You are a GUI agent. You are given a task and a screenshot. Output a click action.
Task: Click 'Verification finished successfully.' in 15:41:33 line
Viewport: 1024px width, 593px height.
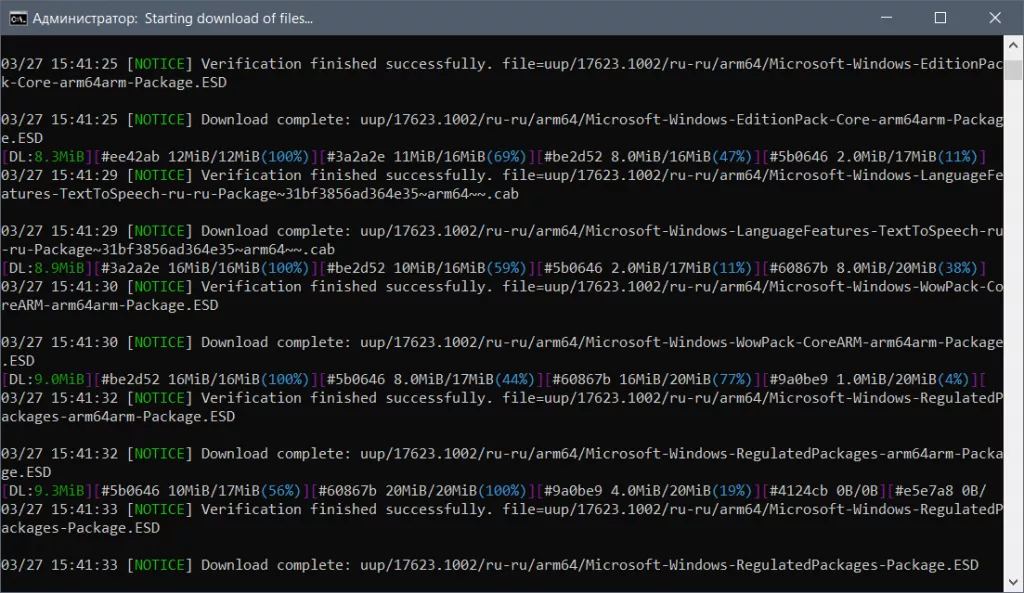coord(347,509)
